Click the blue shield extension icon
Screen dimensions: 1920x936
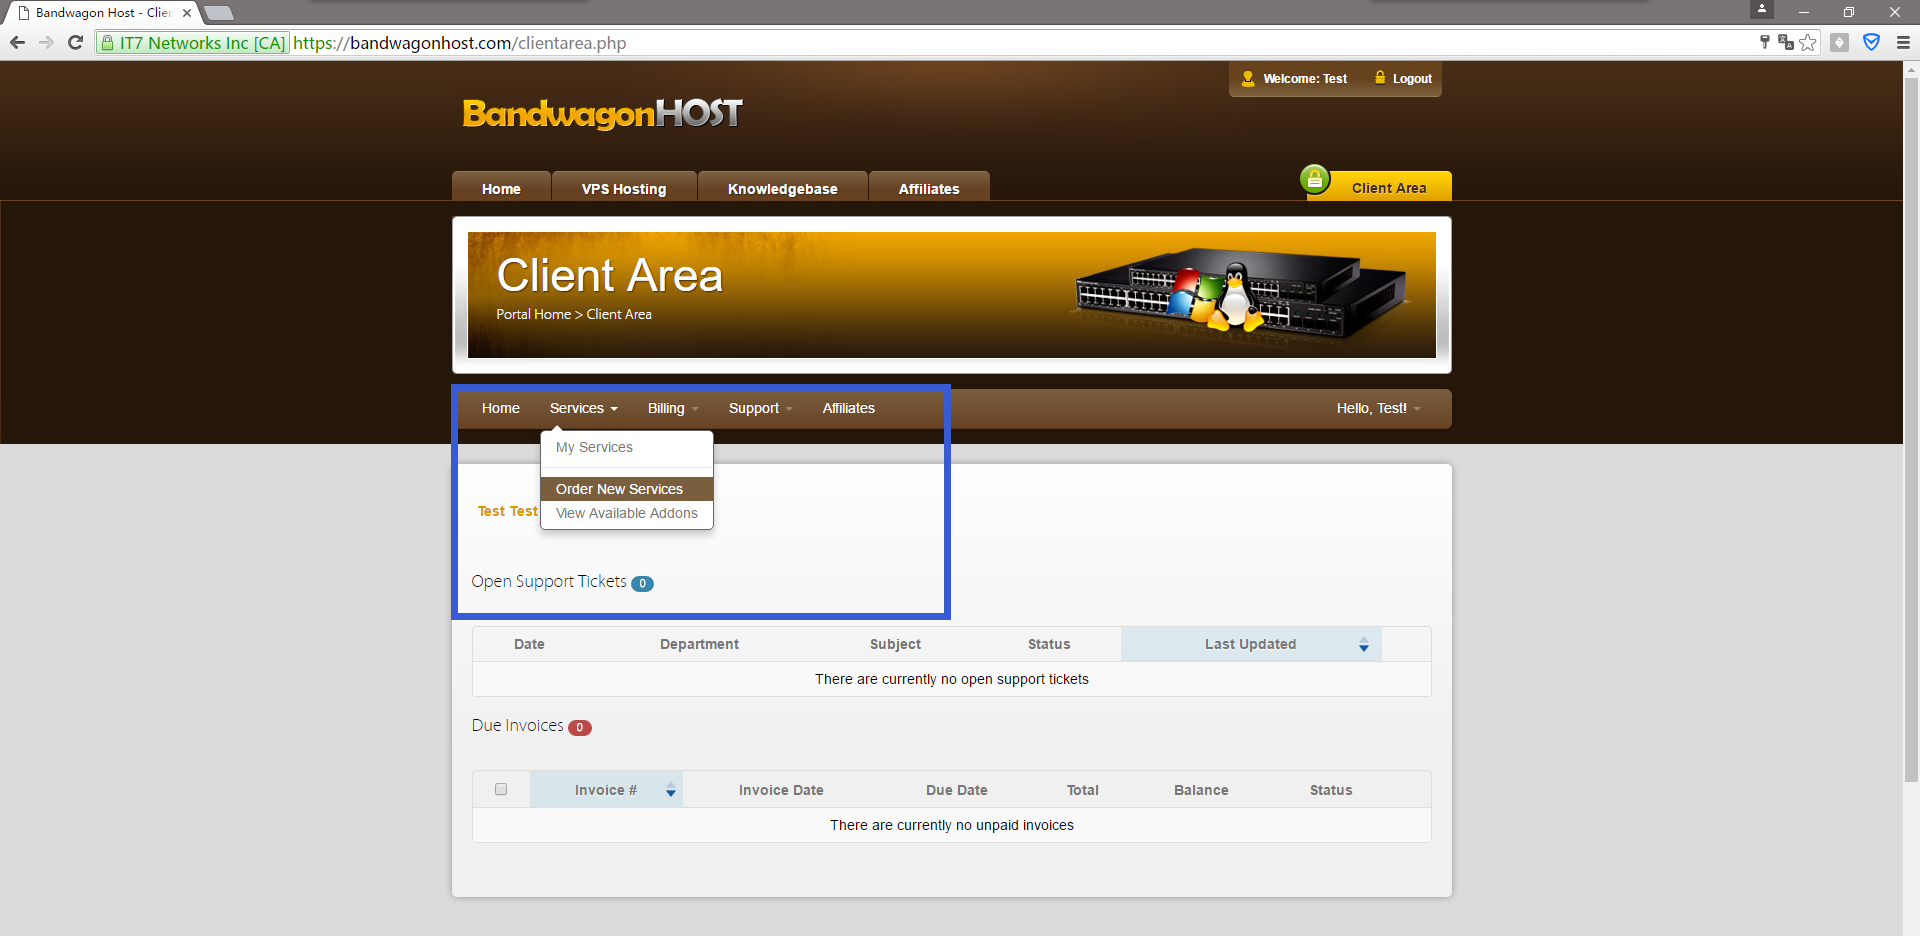(x=1871, y=42)
